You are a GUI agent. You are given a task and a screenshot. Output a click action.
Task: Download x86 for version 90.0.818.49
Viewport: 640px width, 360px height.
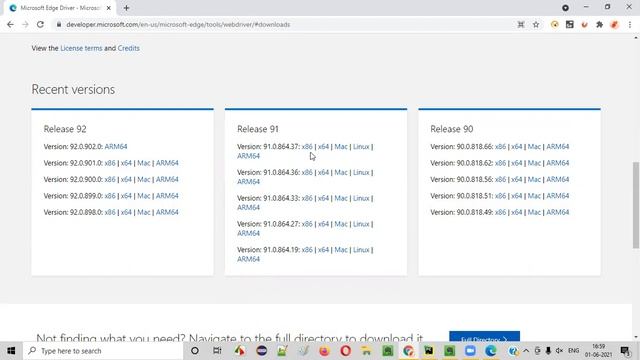click(x=500, y=212)
